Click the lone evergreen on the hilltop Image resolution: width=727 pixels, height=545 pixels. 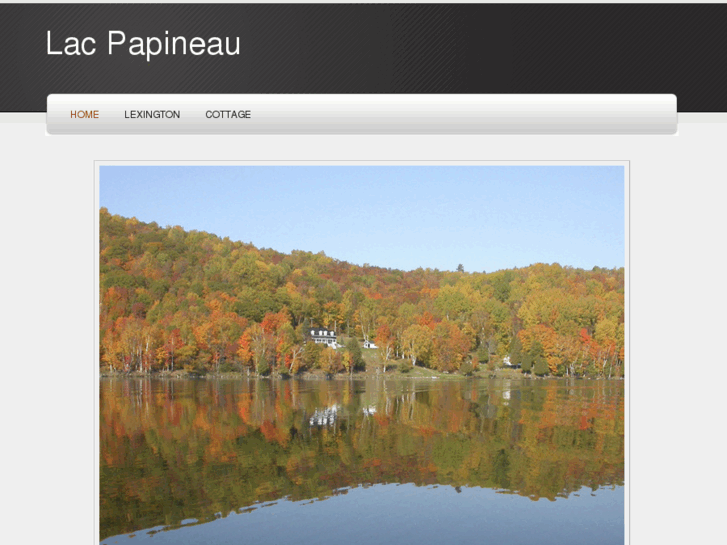[460, 268]
